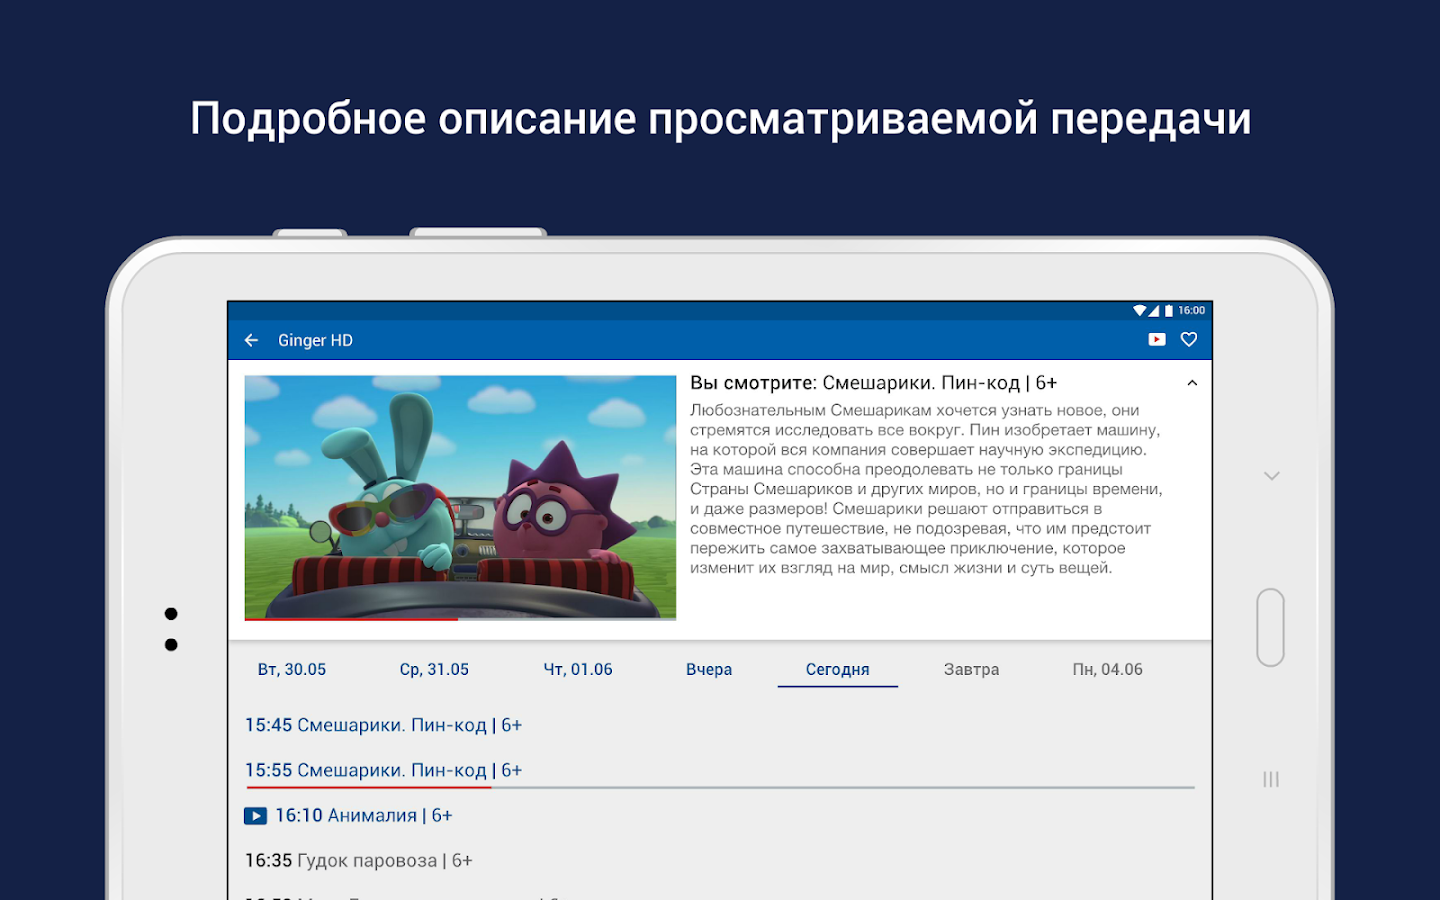This screenshot has width=1440, height=900.
Task: Tap the cellular signal icon in the status bar
Action: (1153, 310)
